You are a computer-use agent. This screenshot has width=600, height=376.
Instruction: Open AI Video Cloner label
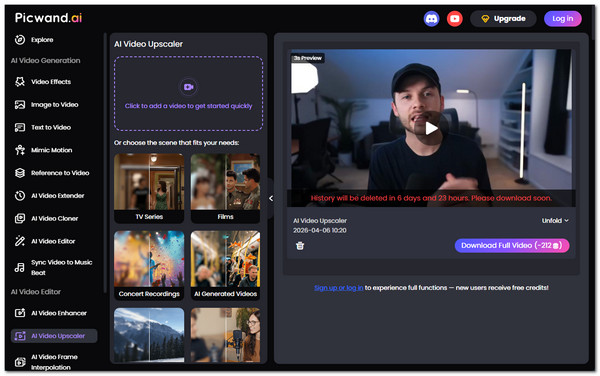point(55,218)
